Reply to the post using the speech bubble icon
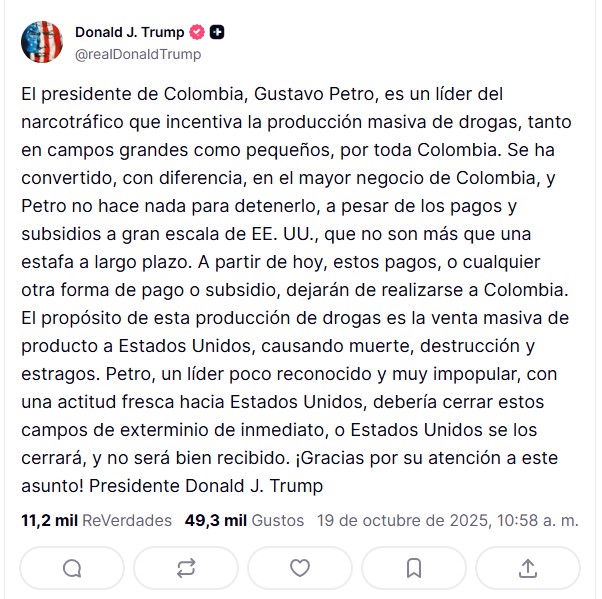The height and width of the screenshot is (599, 602). coord(72,568)
